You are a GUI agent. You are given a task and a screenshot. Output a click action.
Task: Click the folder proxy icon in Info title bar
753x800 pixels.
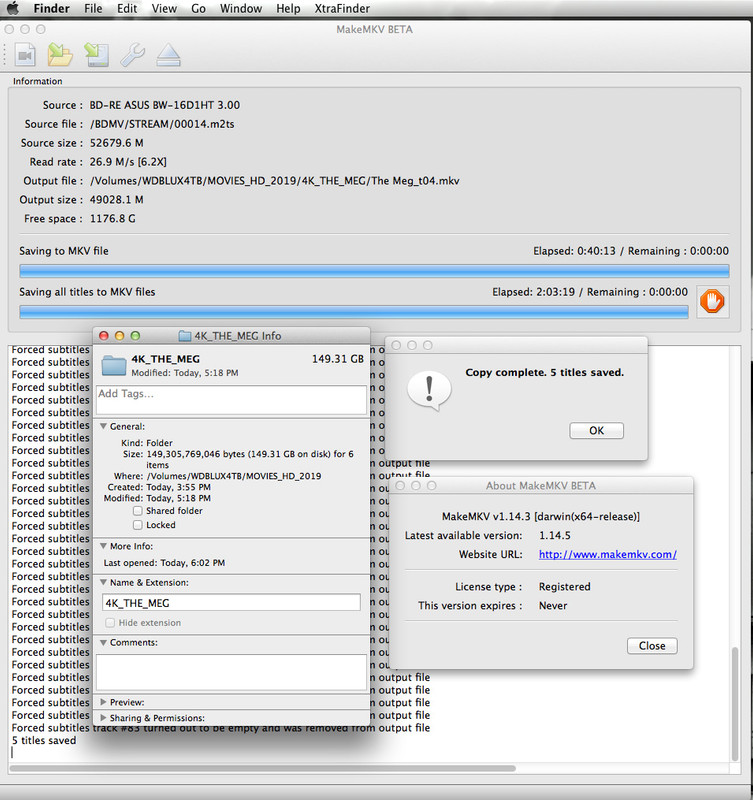point(185,336)
